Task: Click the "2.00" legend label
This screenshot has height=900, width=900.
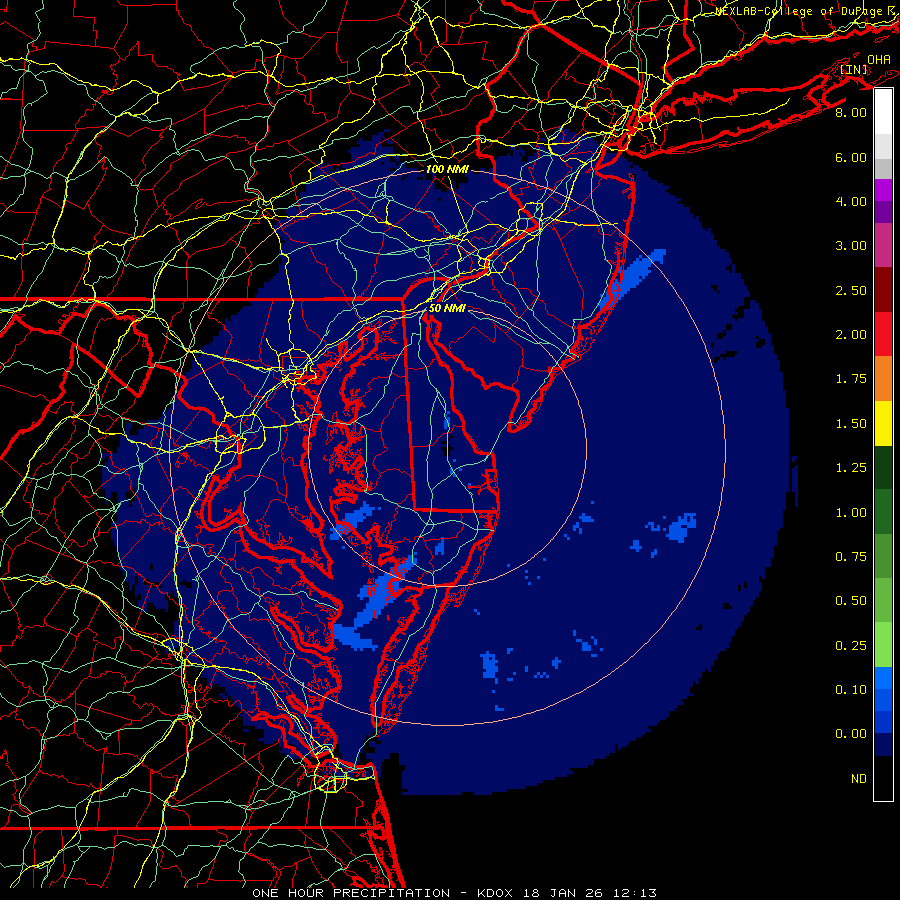Action: 851,335
